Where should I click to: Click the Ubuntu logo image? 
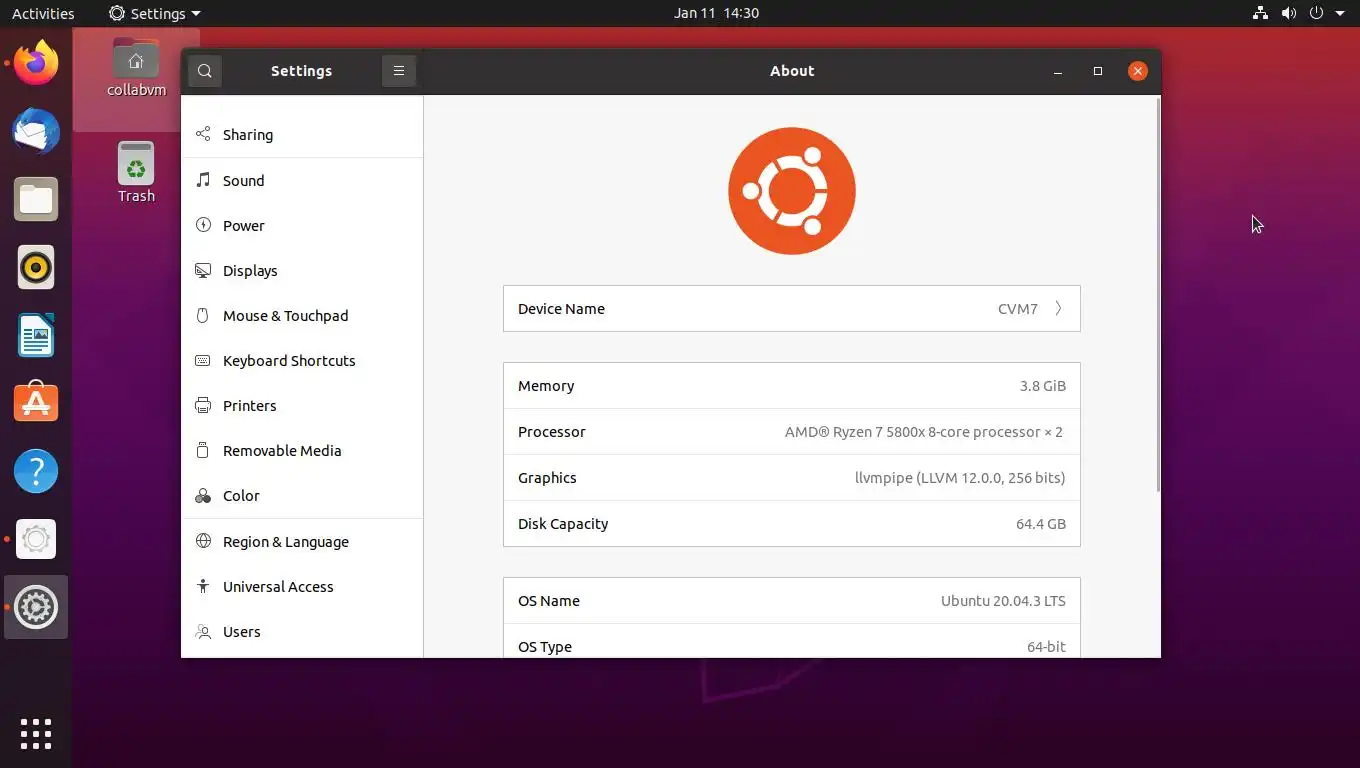tap(792, 191)
